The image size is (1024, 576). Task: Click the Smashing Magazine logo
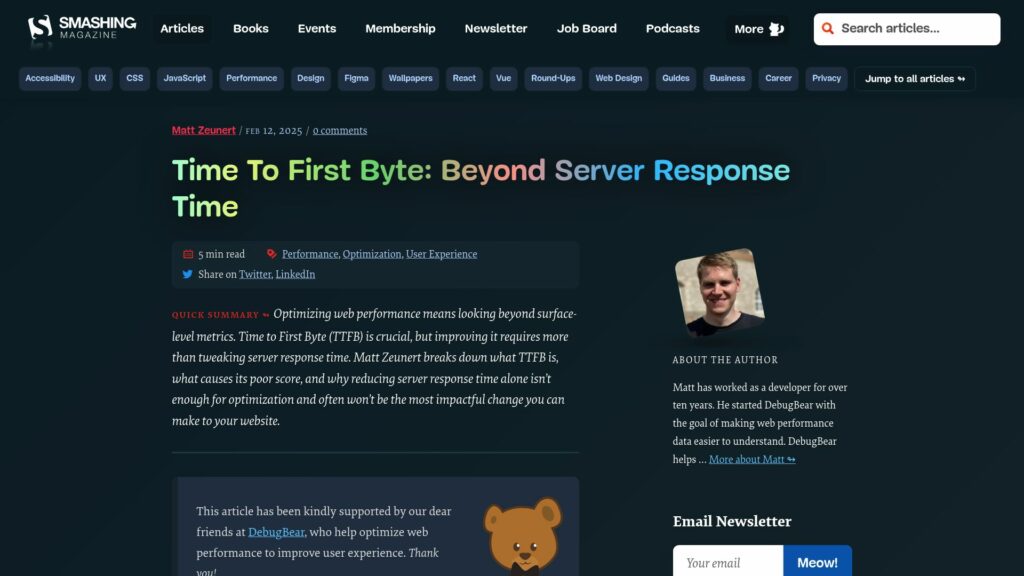click(82, 28)
